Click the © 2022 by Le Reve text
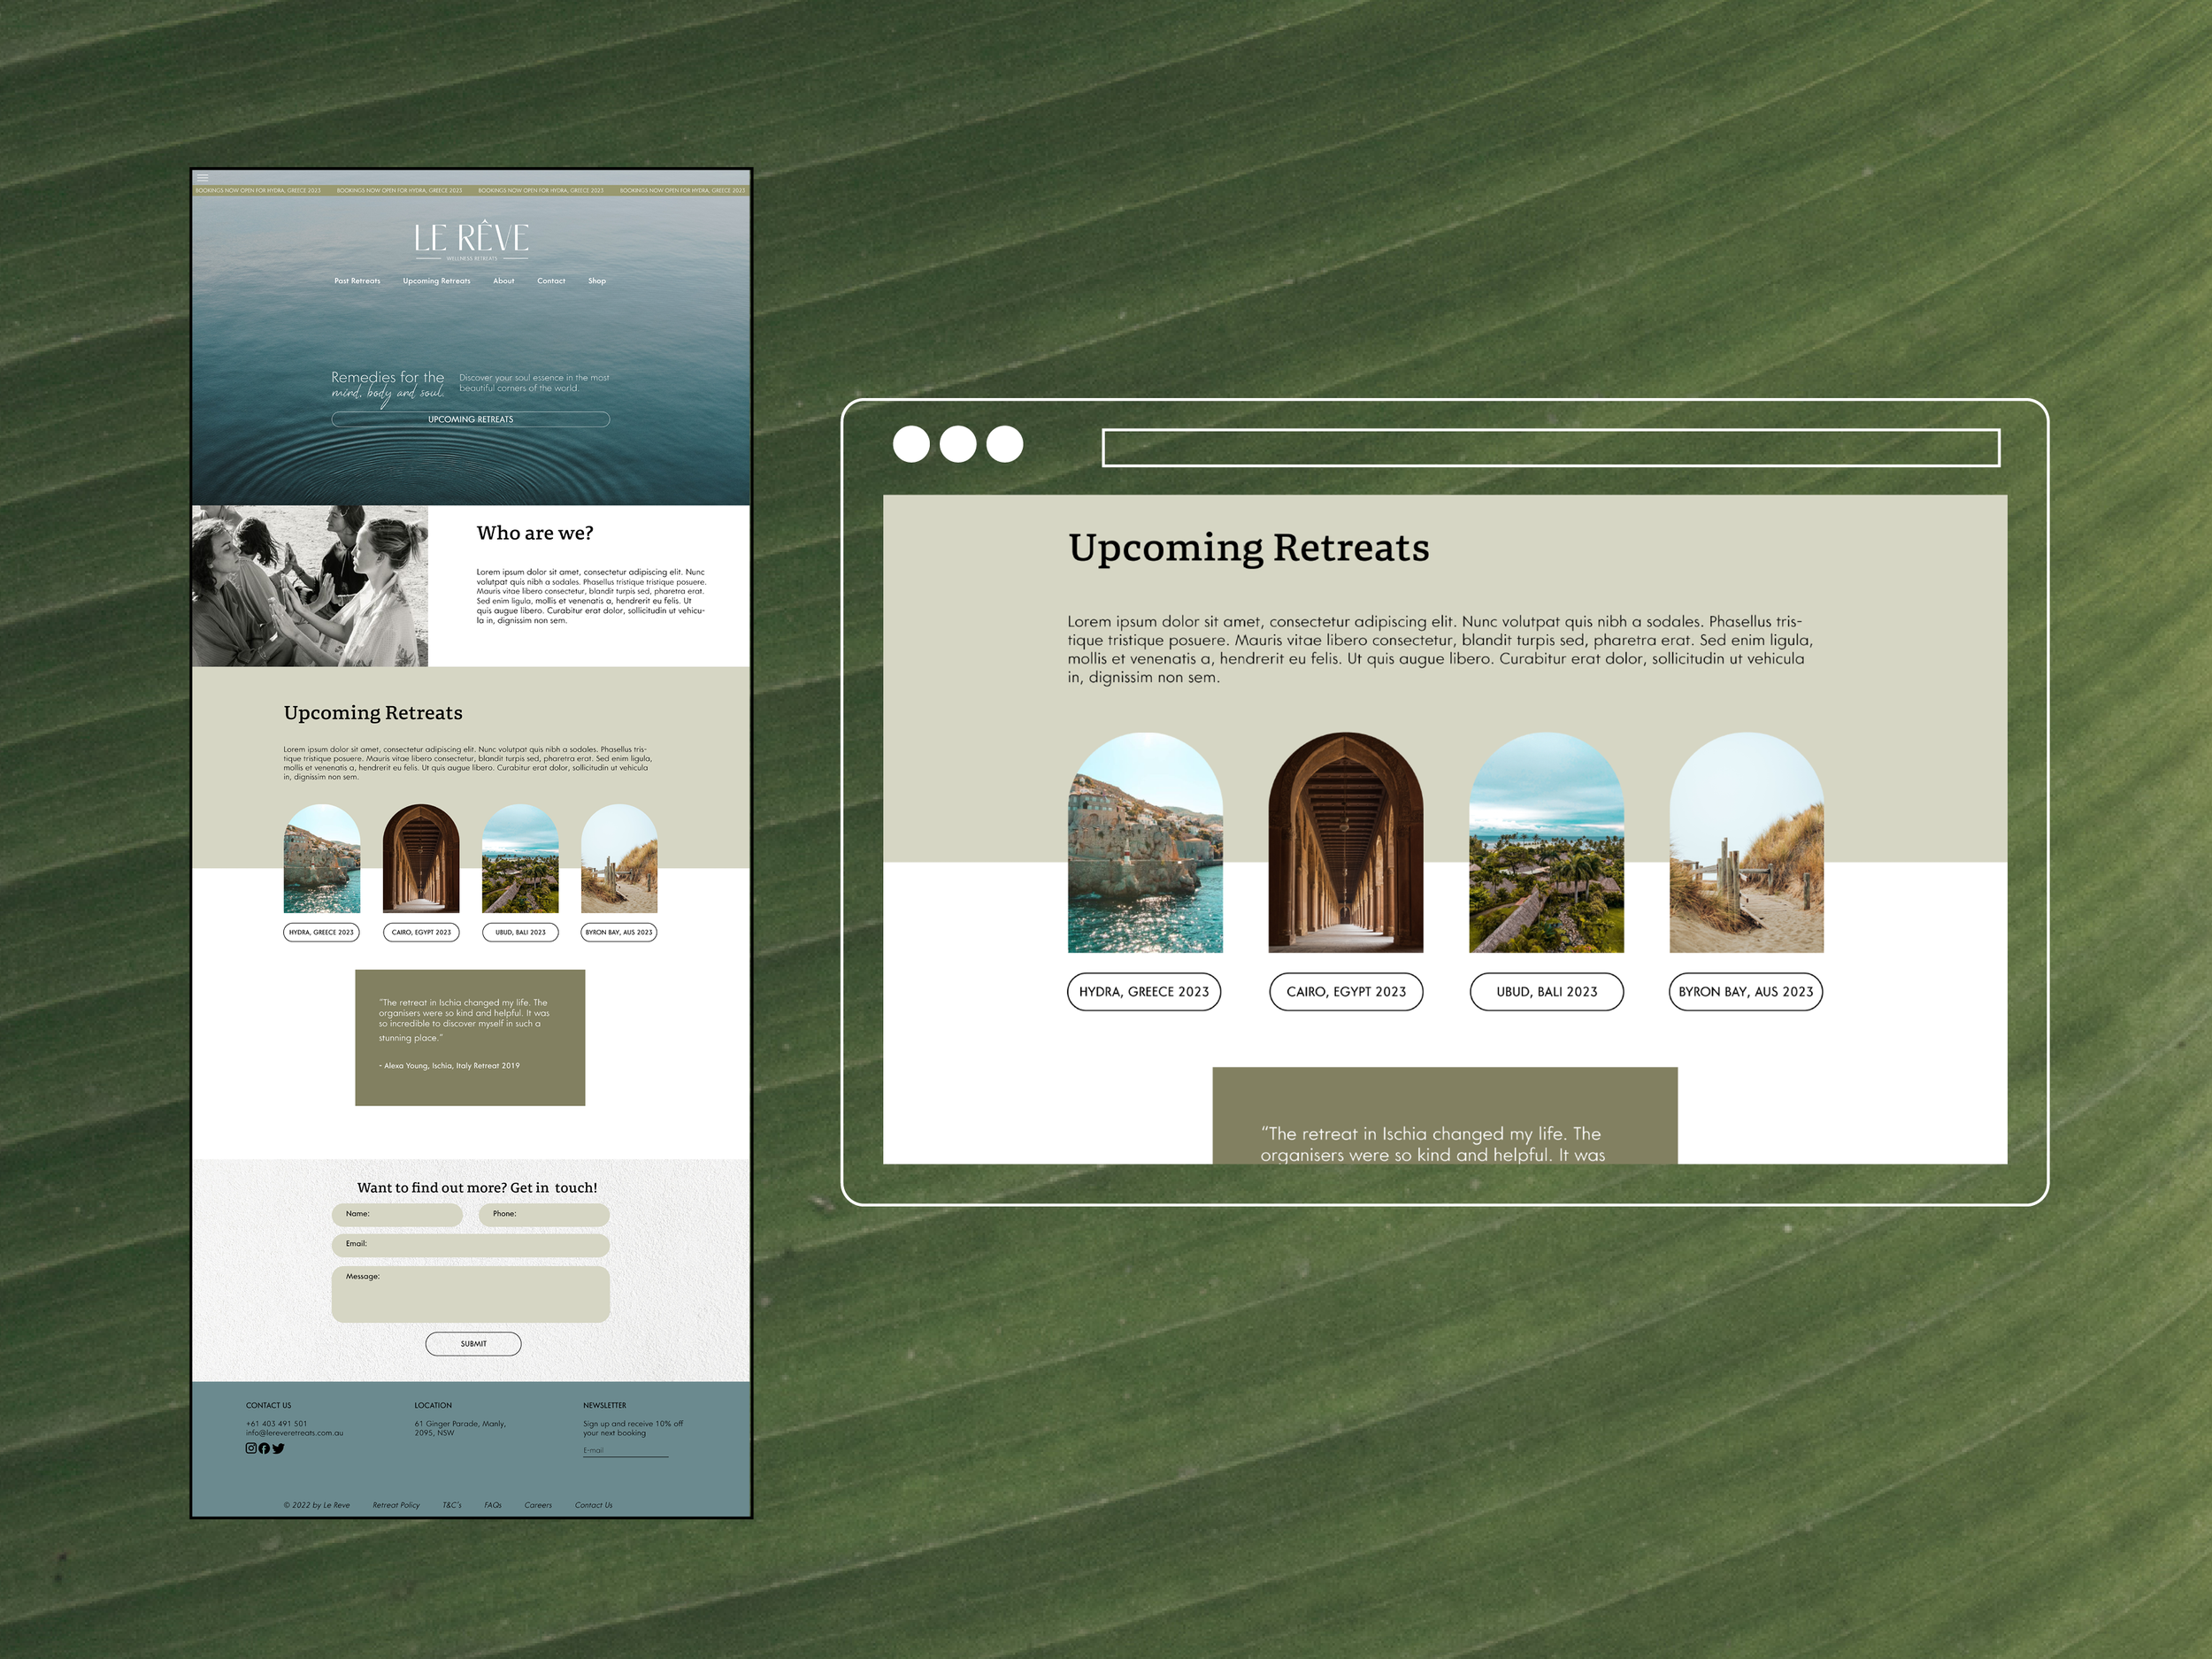The width and height of the screenshot is (2212, 1659). pos(317,1505)
